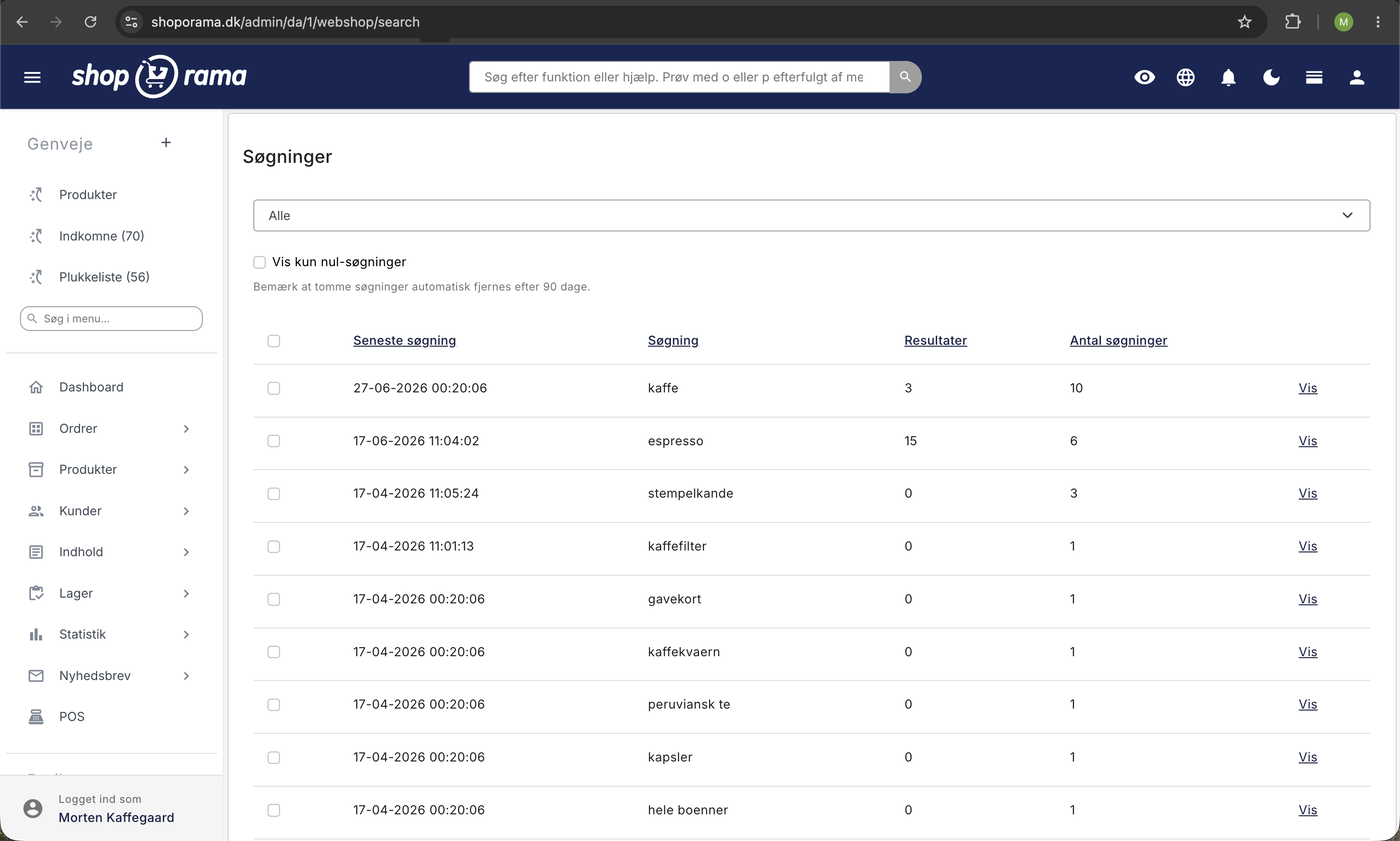Expand the Nyhedsbrev submenu chevron
The width and height of the screenshot is (1400, 841).
pyautogui.click(x=186, y=676)
